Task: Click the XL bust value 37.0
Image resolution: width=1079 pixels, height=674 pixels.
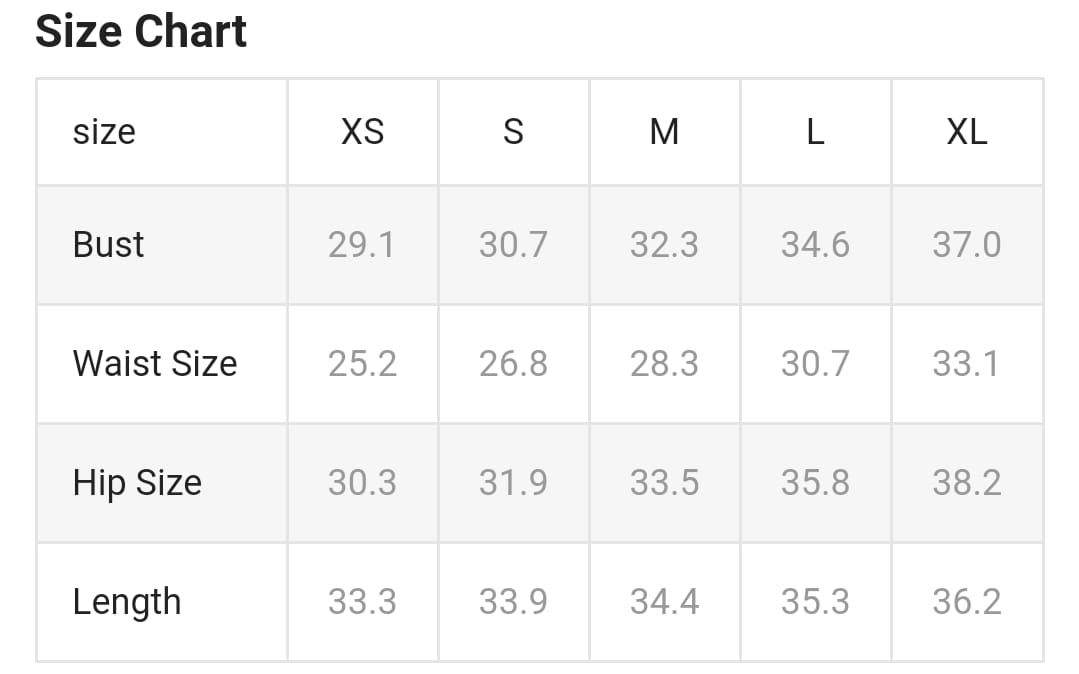Action: click(x=966, y=244)
